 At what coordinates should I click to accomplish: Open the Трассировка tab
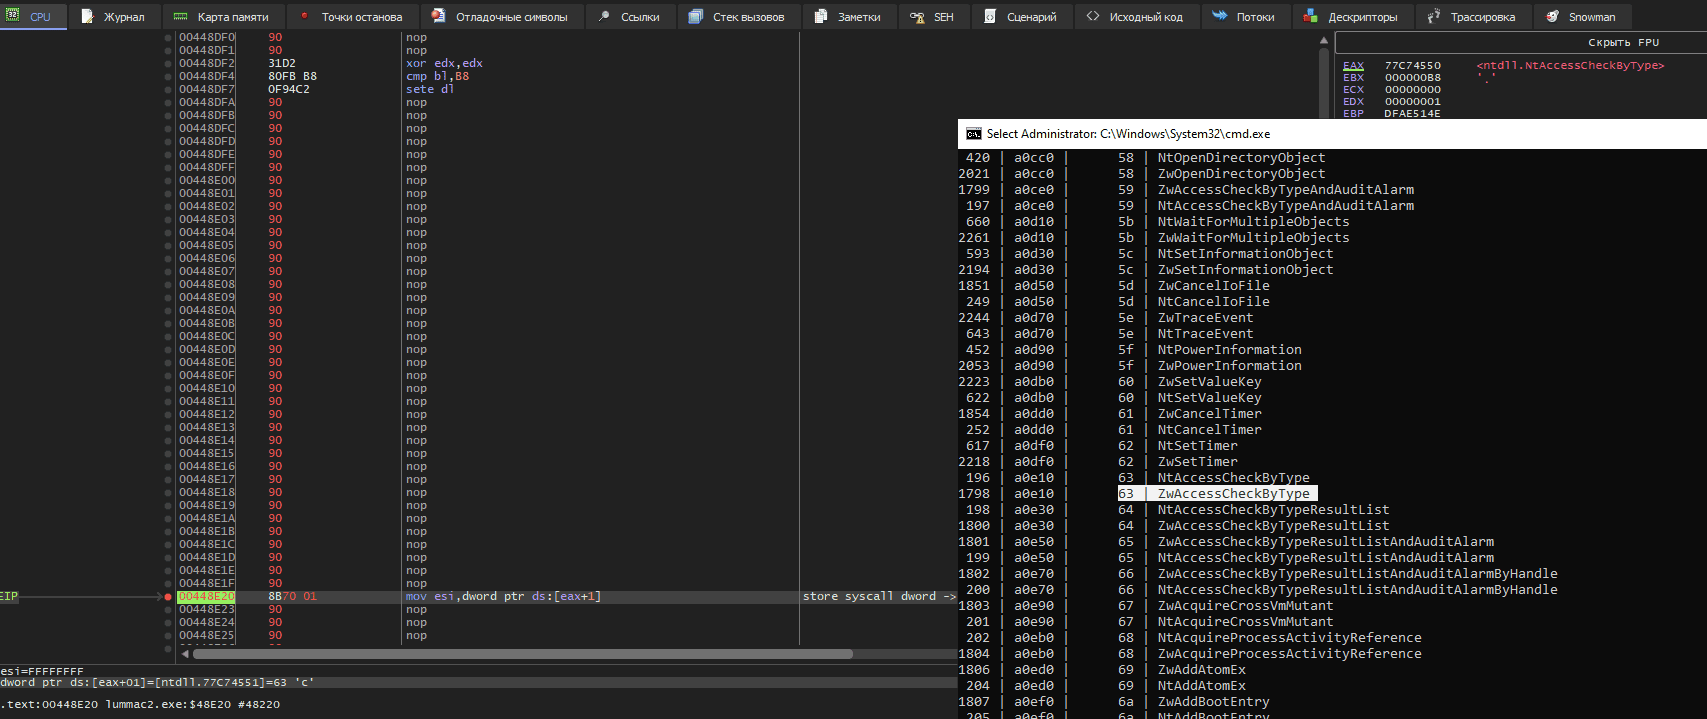tap(1472, 16)
